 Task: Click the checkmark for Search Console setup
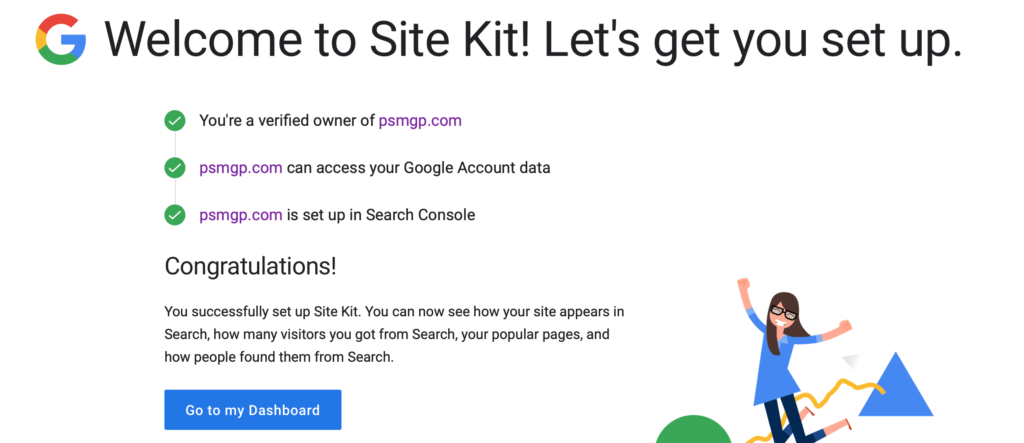[174, 214]
